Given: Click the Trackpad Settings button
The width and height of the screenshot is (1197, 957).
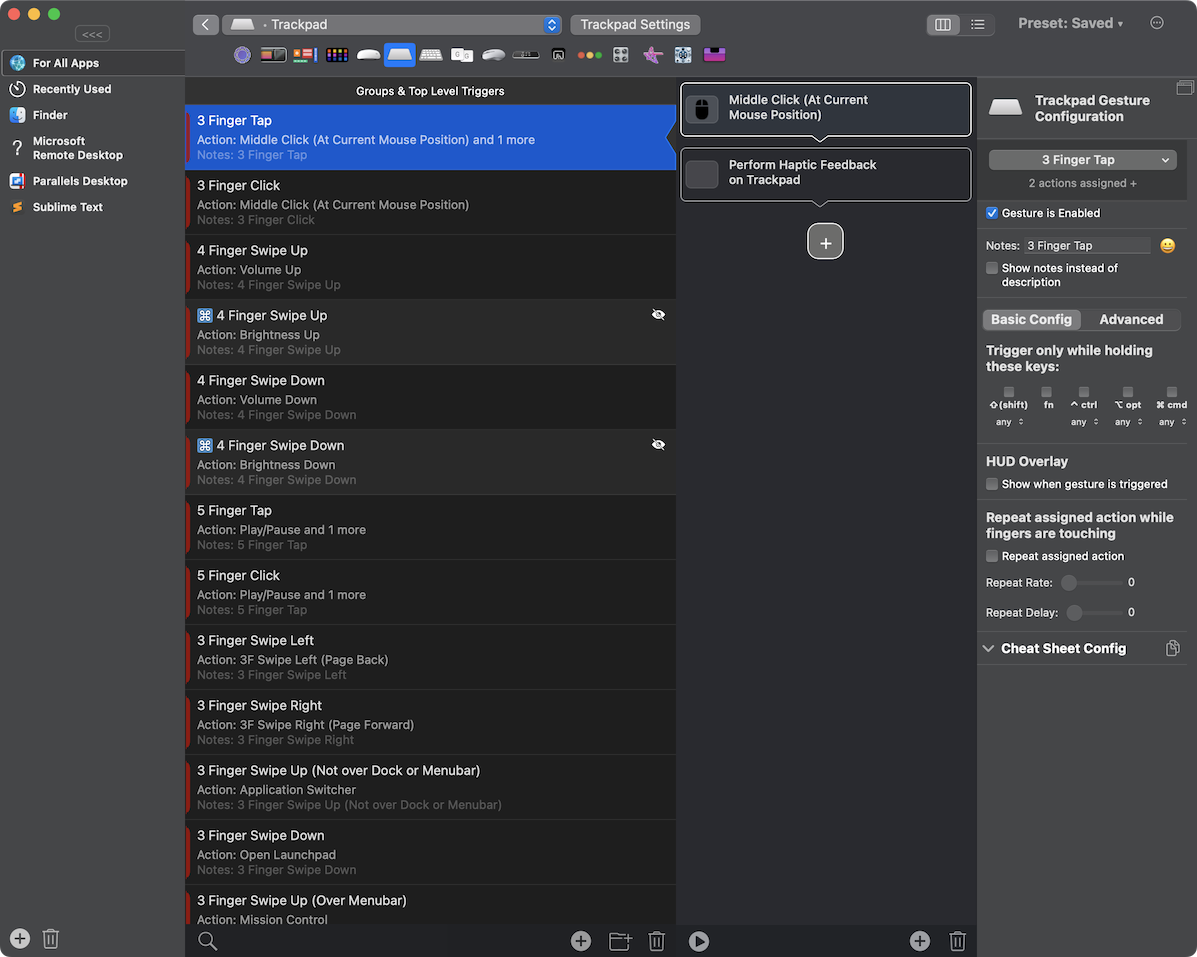Looking at the screenshot, I should (x=635, y=25).
